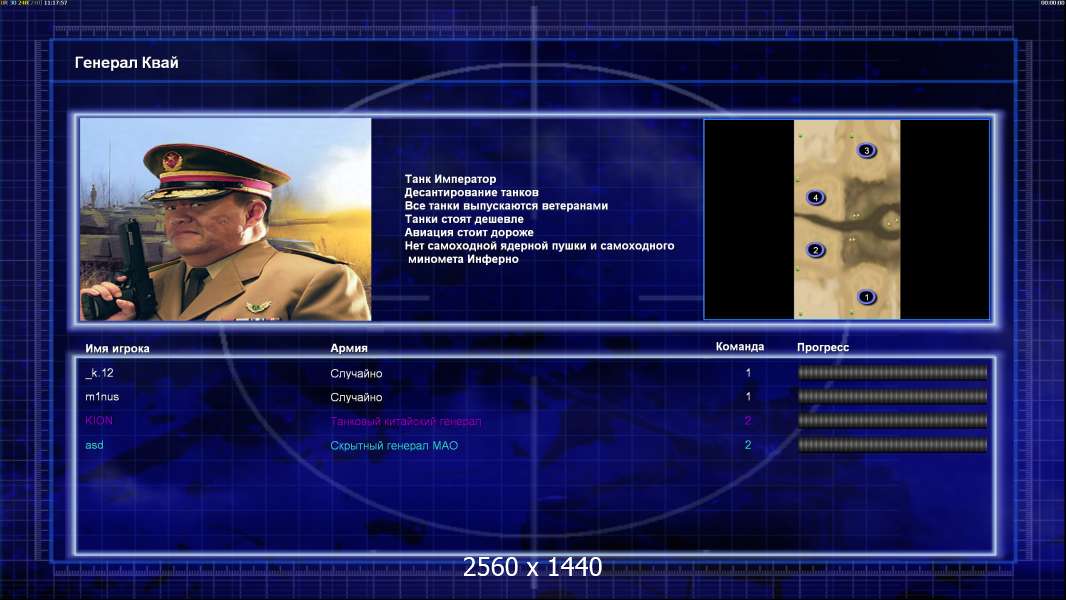Image resolution: width=1066 pixels, height=600 pixels.
Task: Click the general's portrait image
Action: click(x=226, y=219)
